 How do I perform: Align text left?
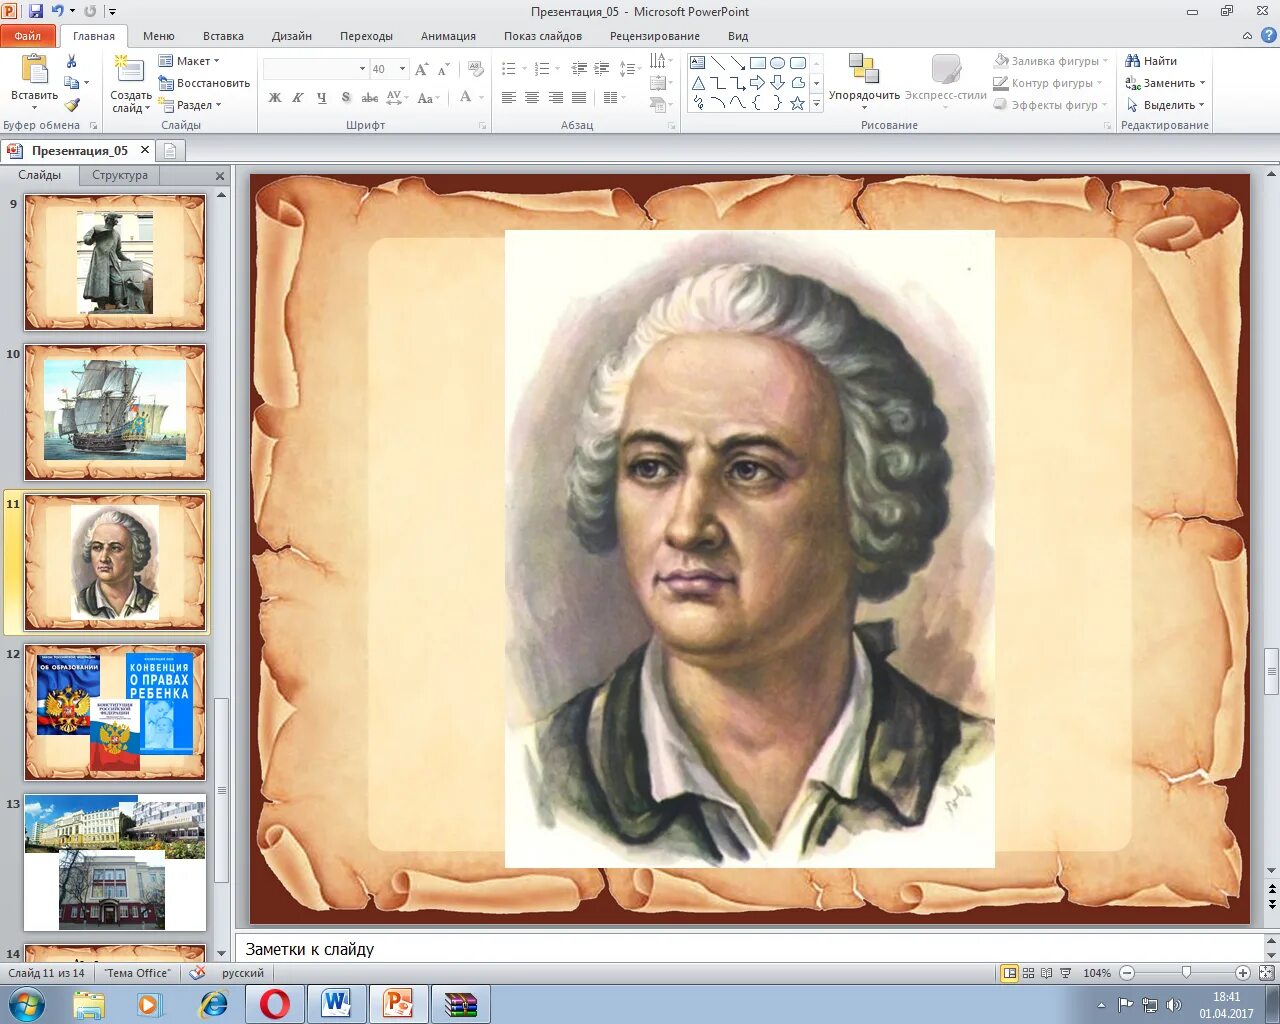(x=509, y=97)
